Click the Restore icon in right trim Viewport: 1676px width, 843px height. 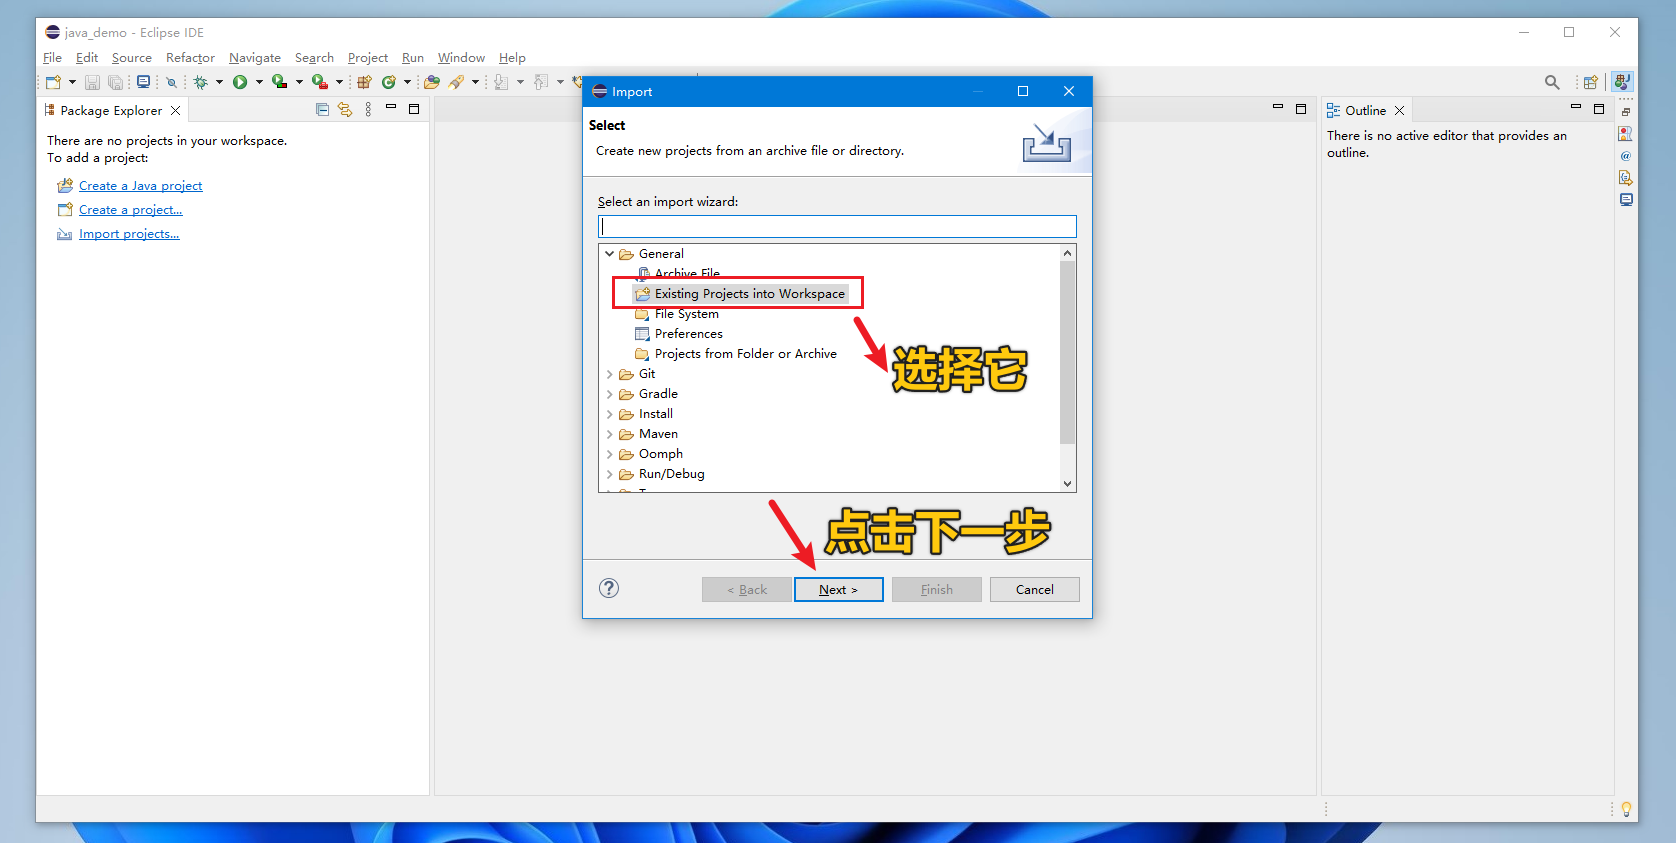(1626, 112)
